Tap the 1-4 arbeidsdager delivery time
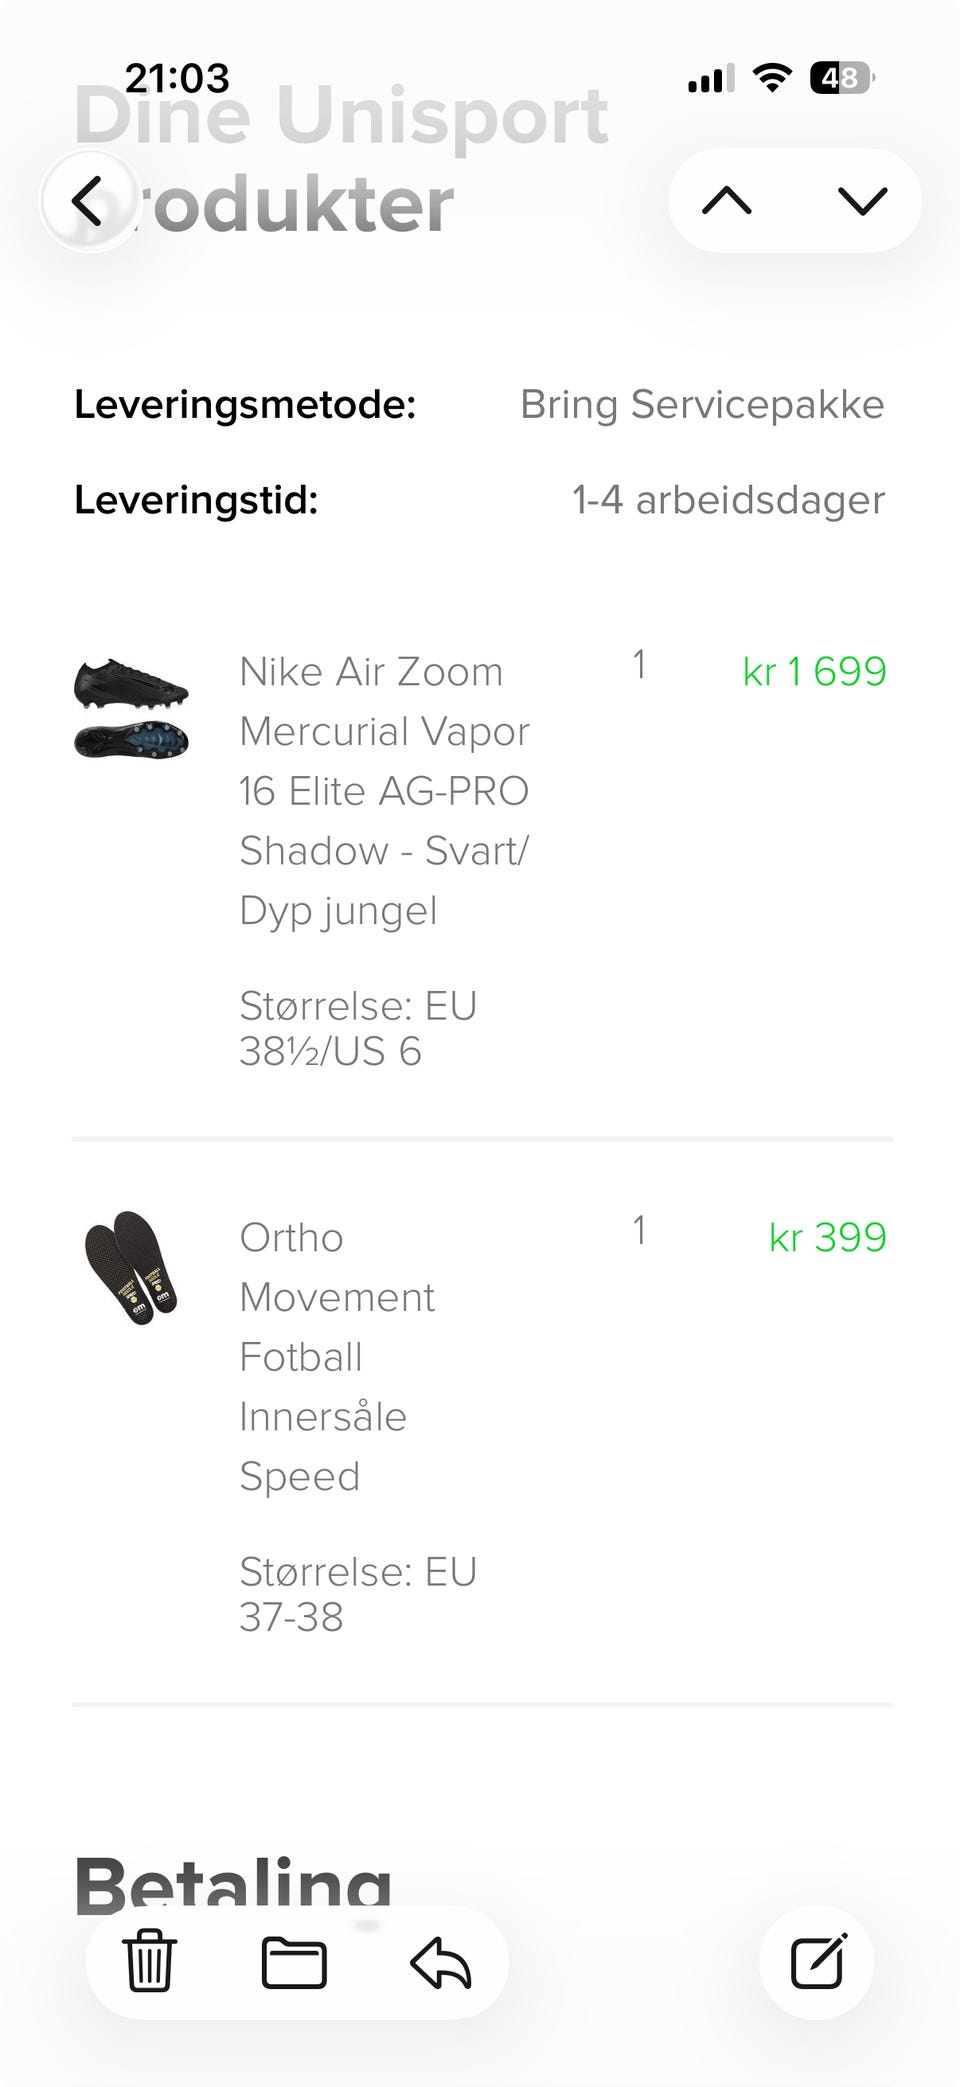 [728, 500]
